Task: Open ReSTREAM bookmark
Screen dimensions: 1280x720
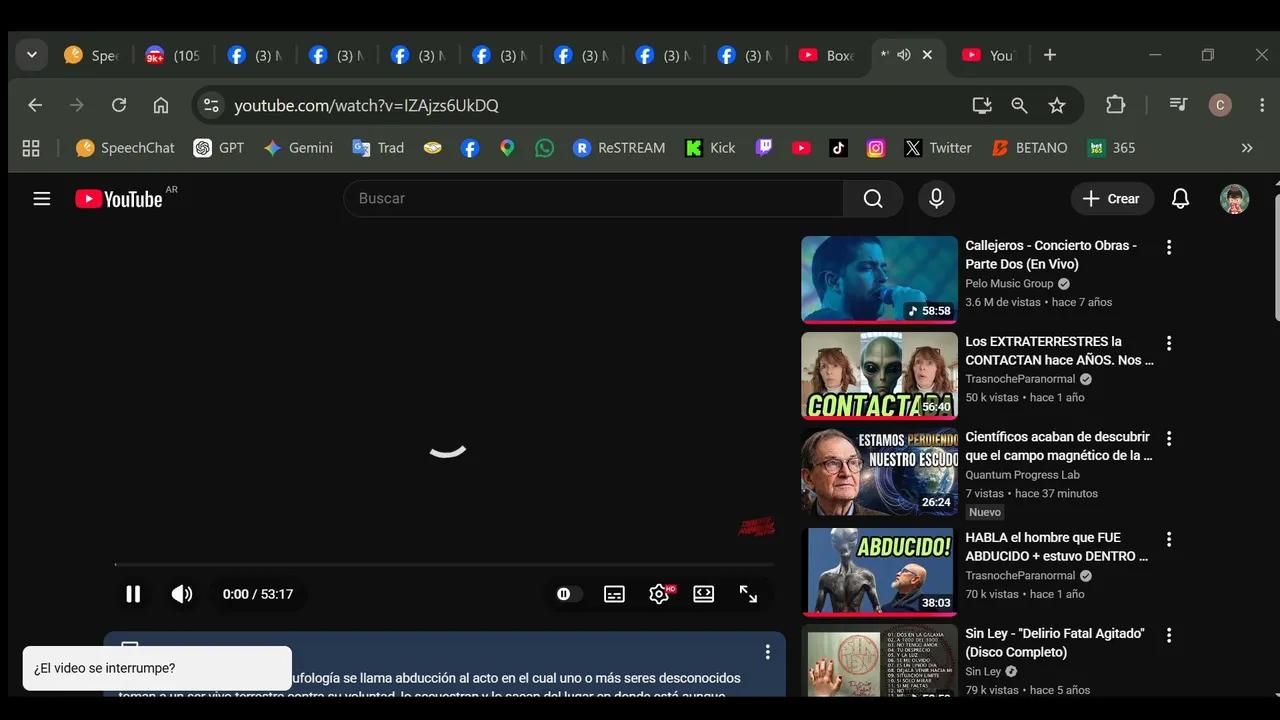Action: point(619,148)
